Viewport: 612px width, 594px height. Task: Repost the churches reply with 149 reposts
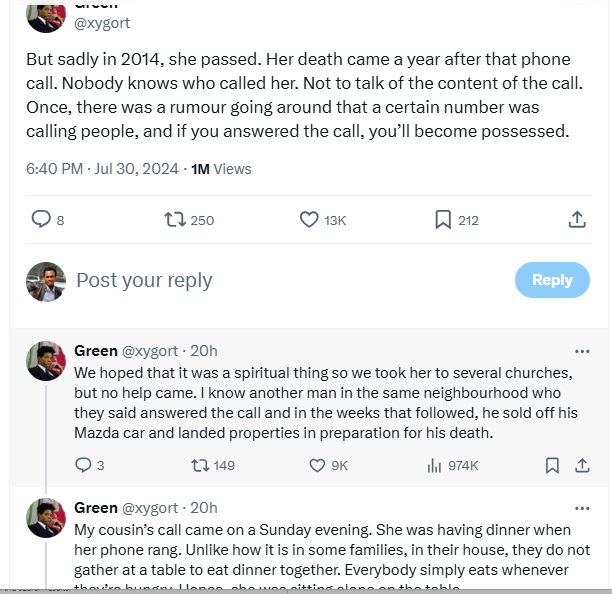click(199, 465)
